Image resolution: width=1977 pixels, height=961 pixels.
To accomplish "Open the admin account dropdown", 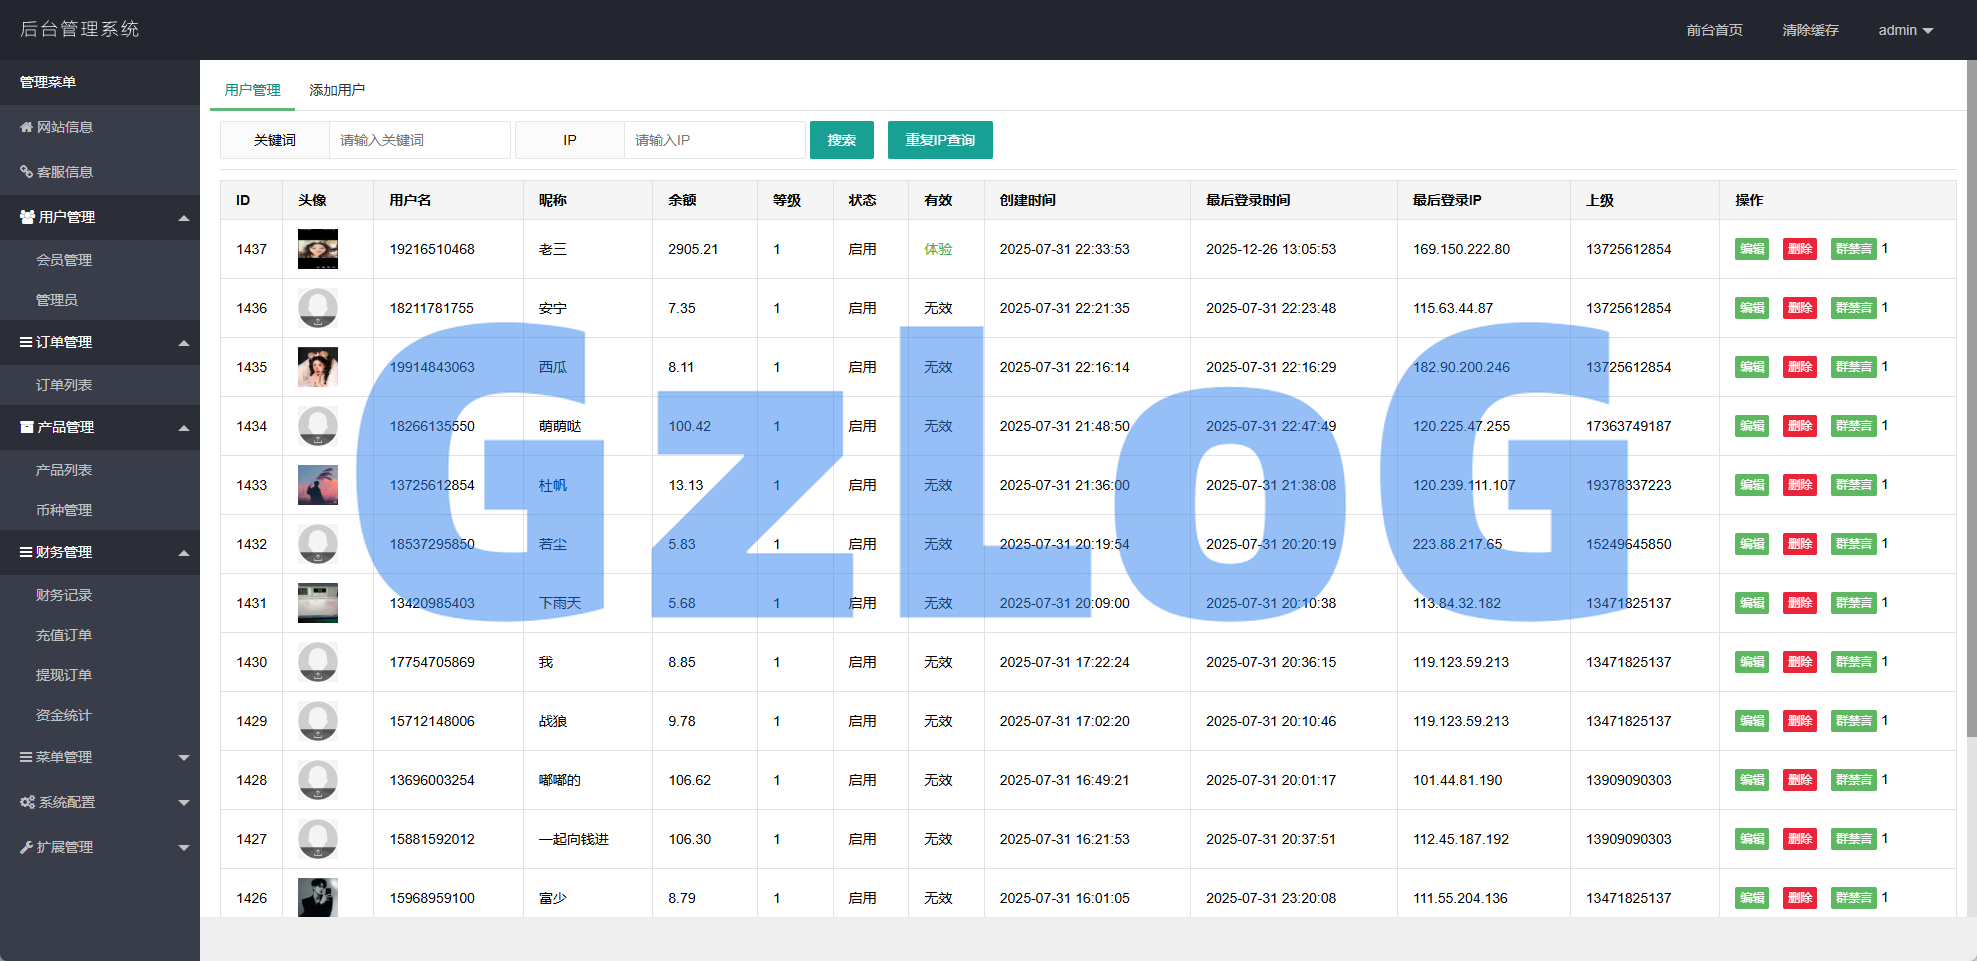I will coord(1905,30).
